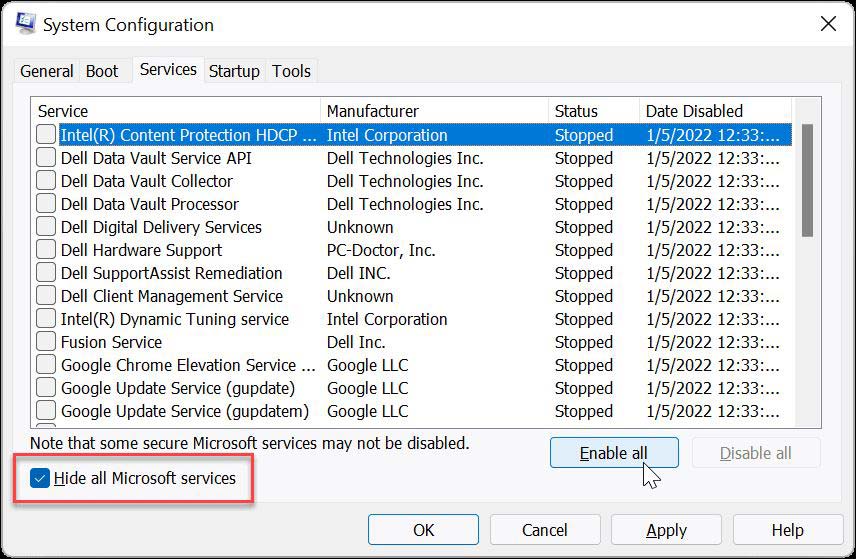Check the Dell Hardware Support service

46,250
